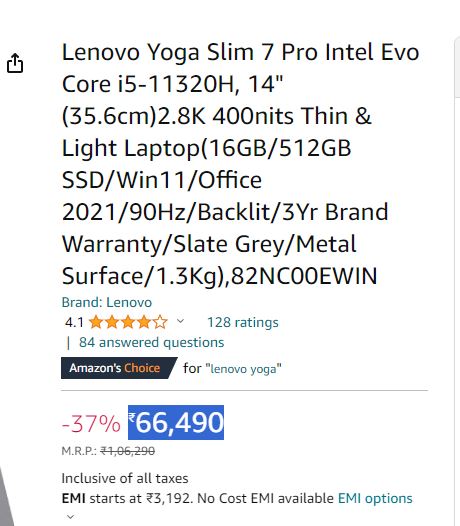Expand the EMI details chevron
460x526 pixels.
click(70, 517)
